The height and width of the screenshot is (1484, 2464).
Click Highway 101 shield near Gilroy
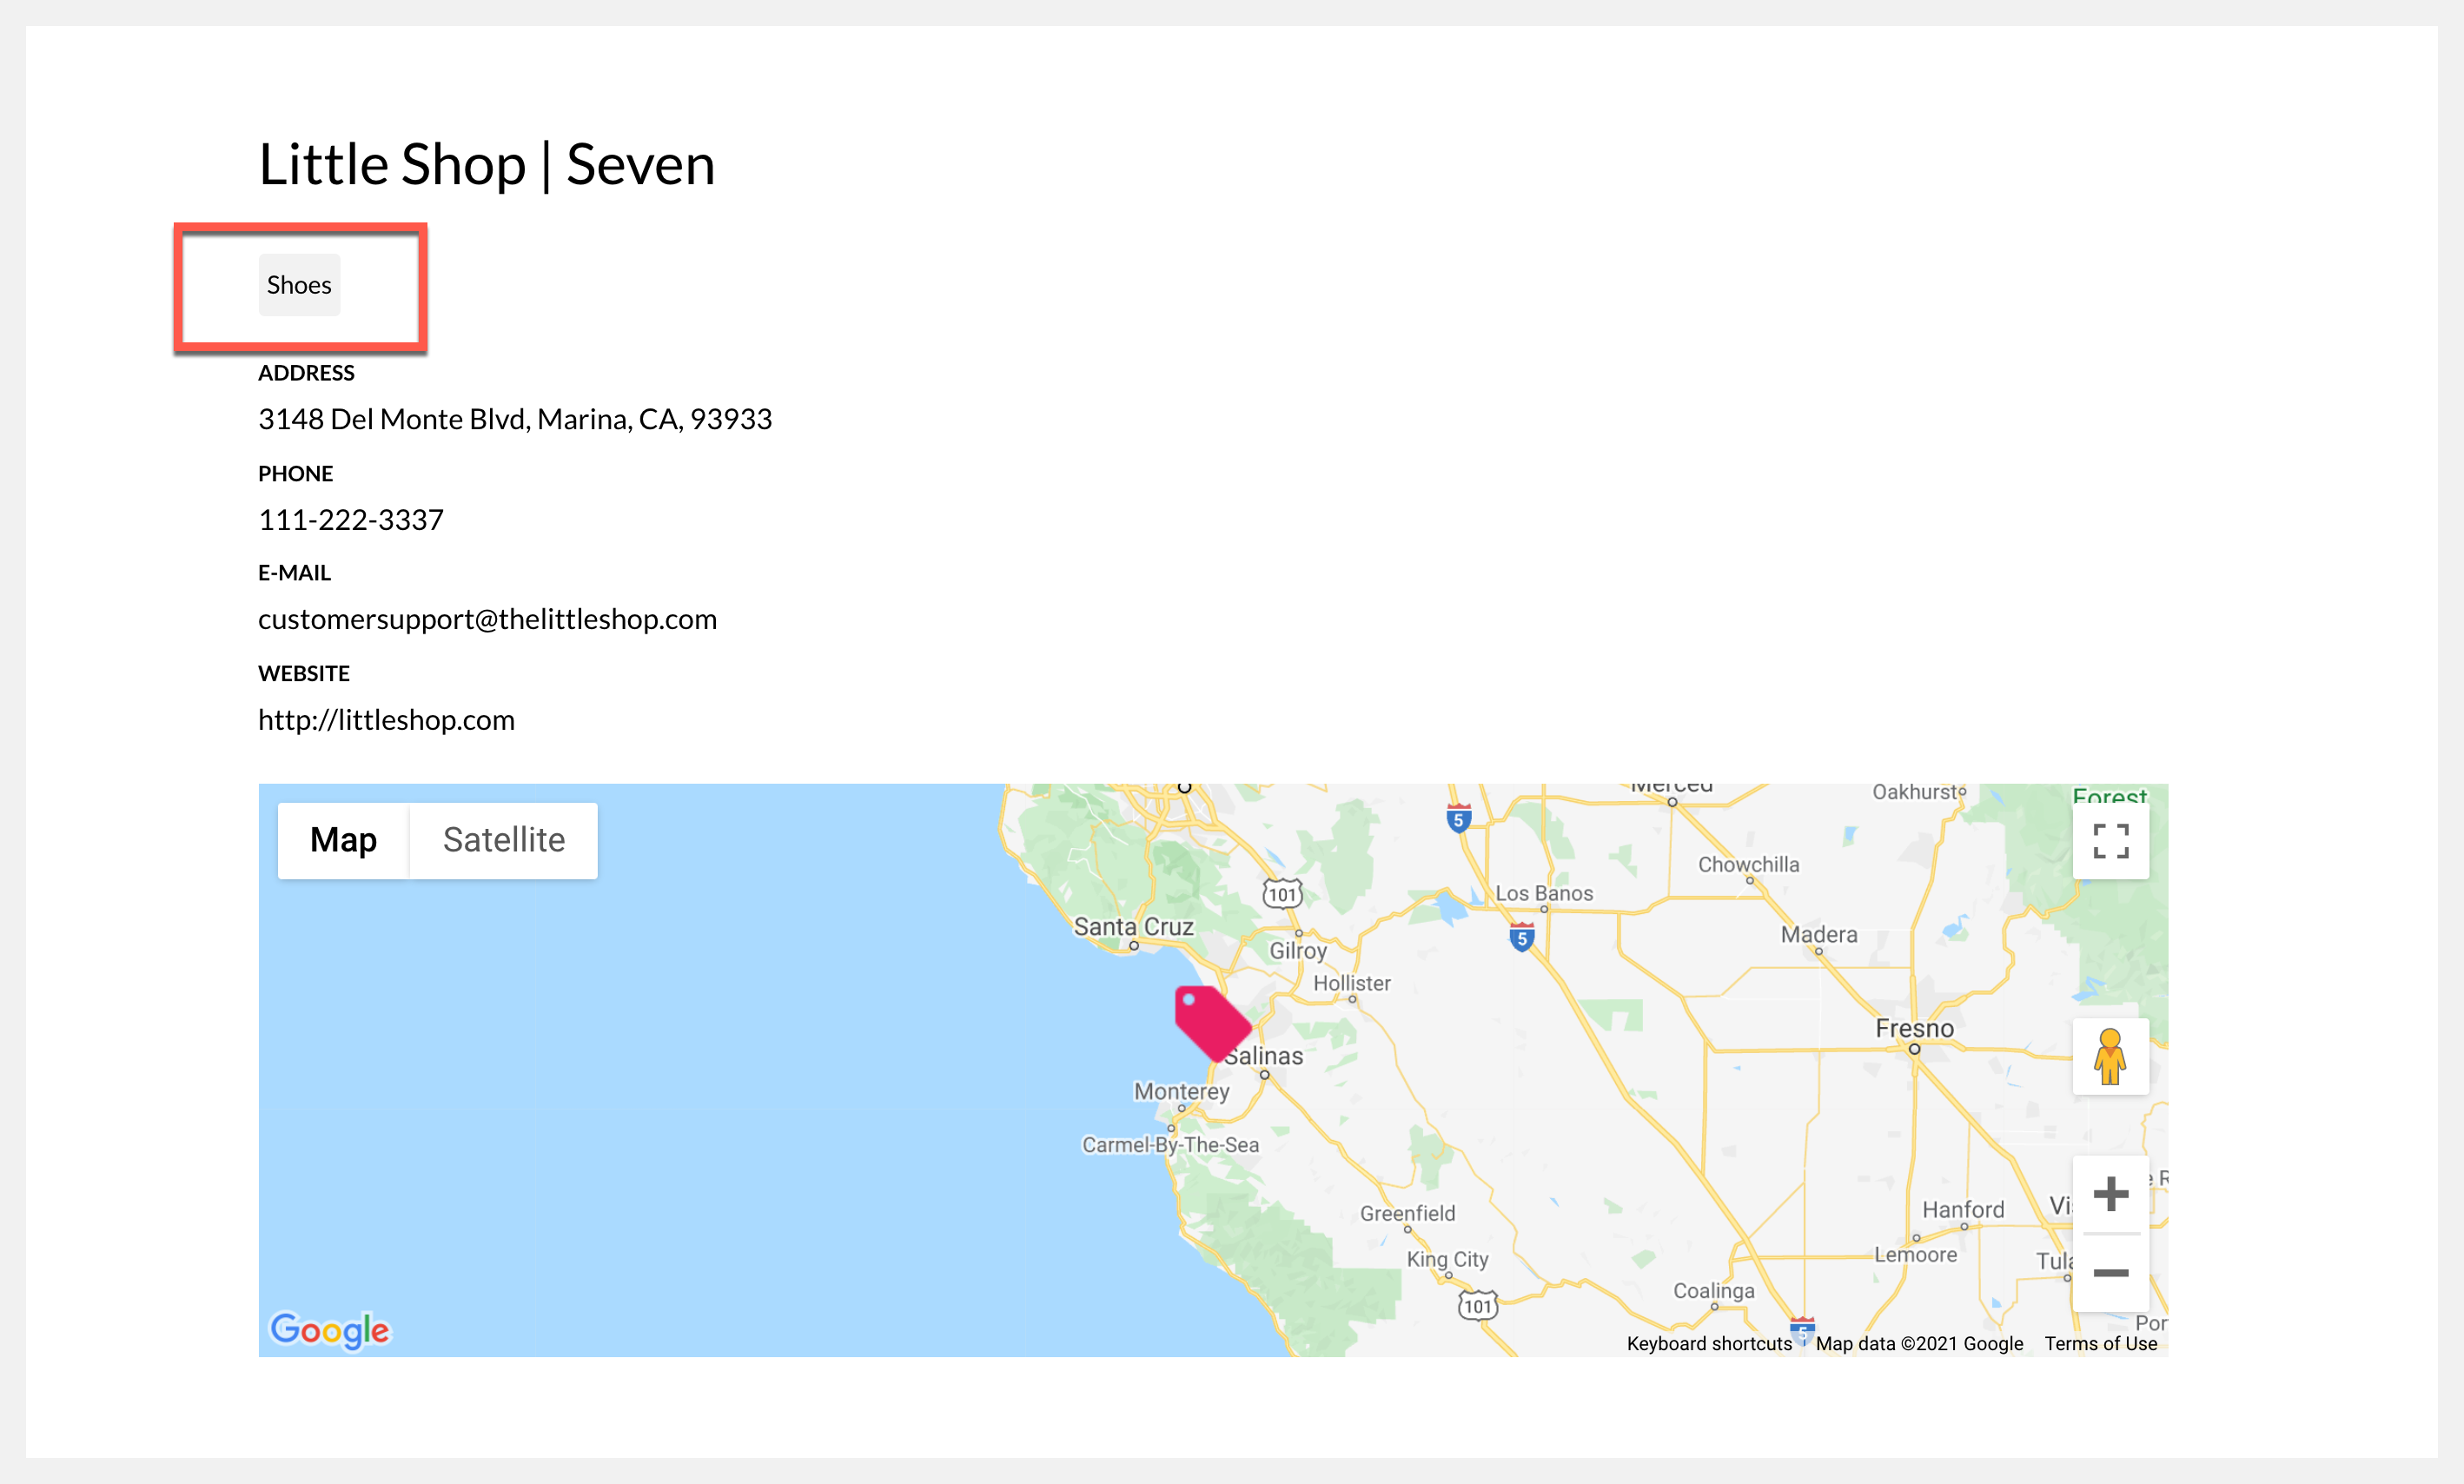1282,894
